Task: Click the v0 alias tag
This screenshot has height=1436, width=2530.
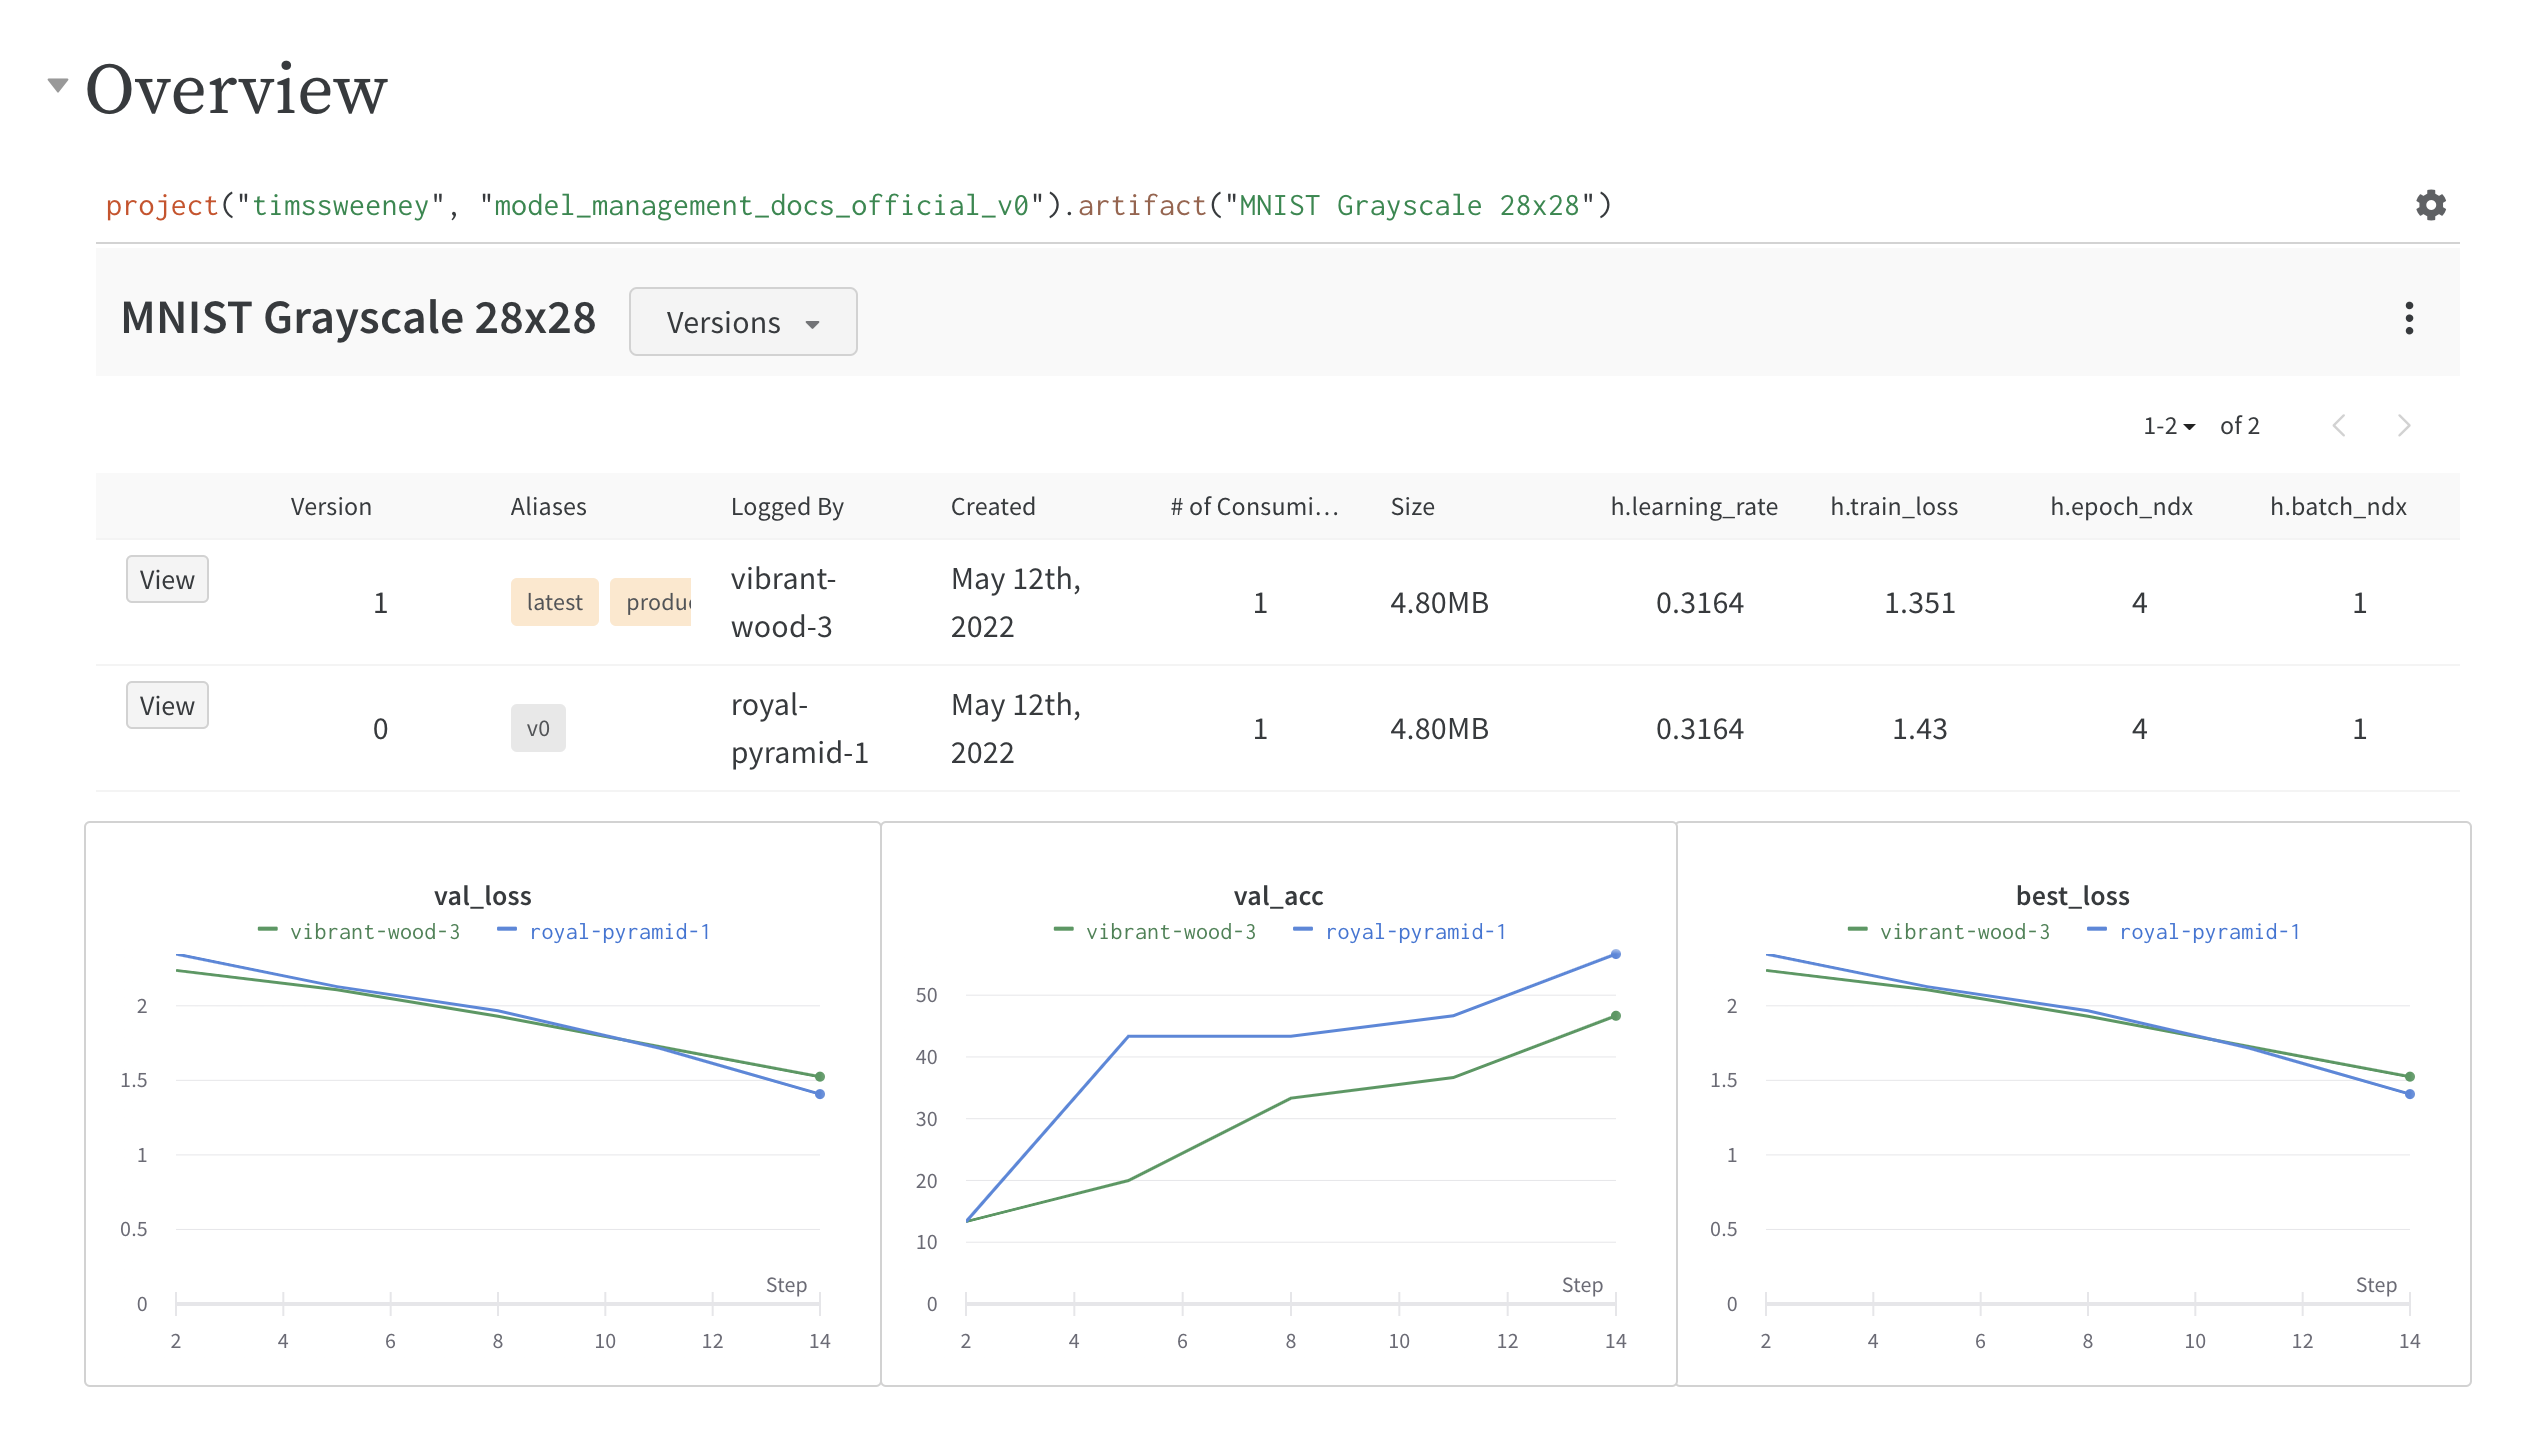Action: 538,728
